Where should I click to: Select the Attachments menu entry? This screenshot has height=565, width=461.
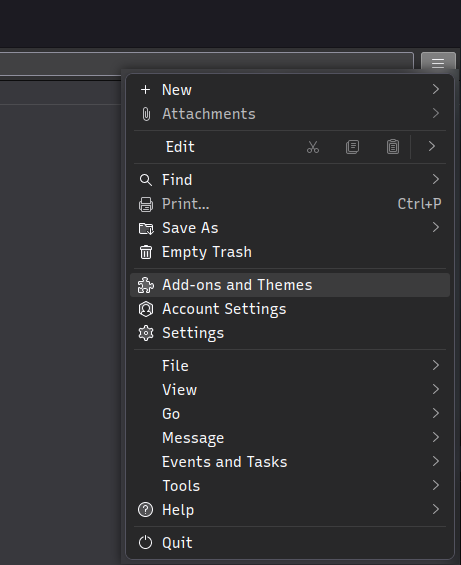(x=290, y=114)
